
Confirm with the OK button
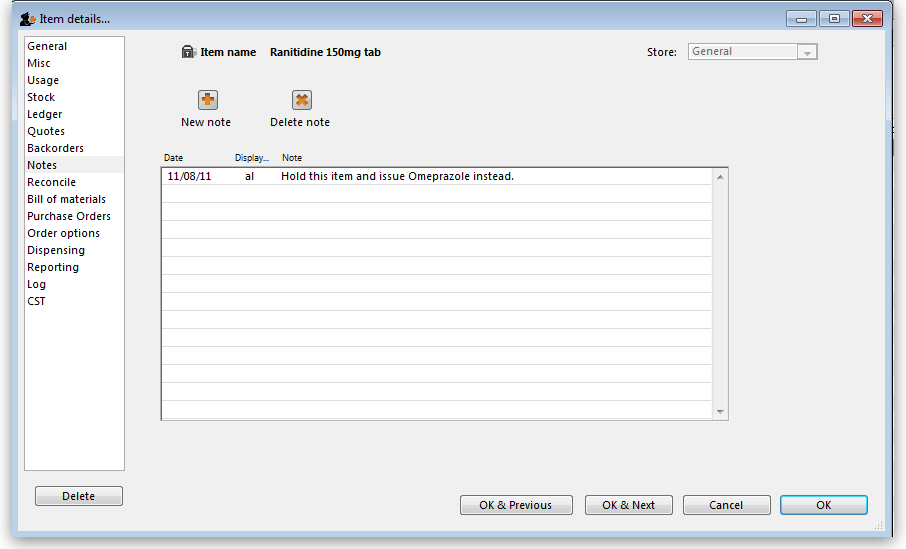(x=823, y=505)
